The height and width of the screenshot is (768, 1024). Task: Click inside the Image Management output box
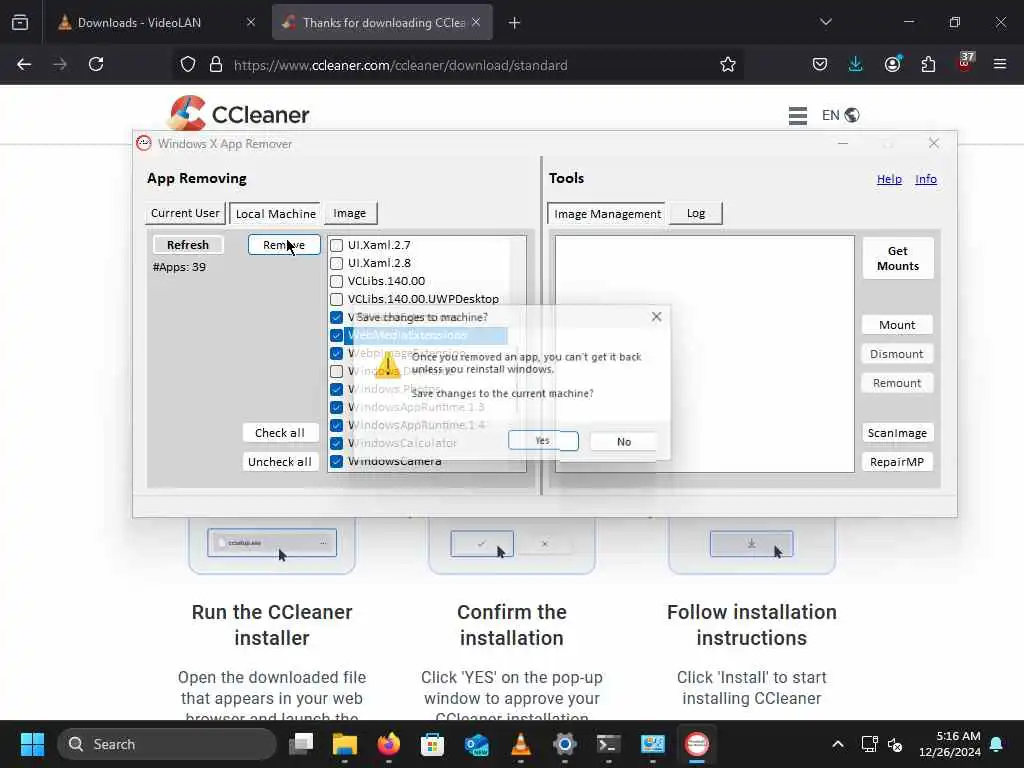coord(705,353)
